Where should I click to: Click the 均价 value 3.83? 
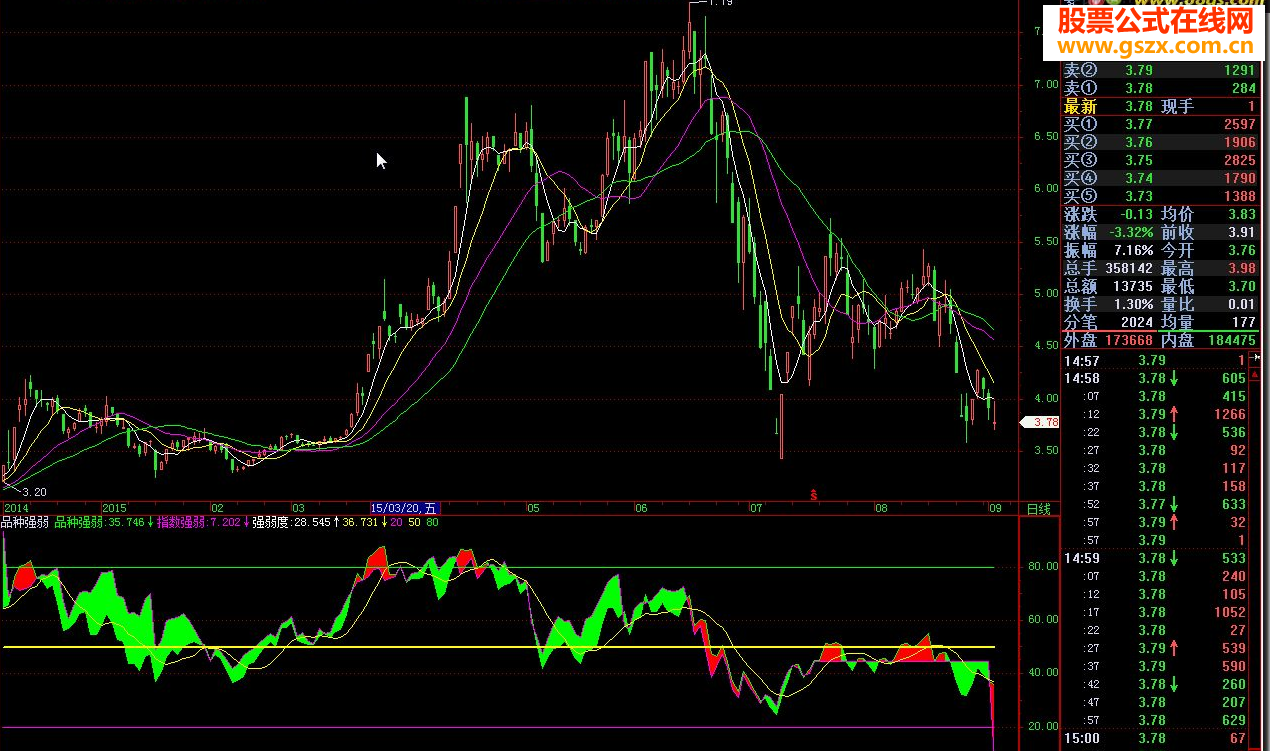(1241, 214)
